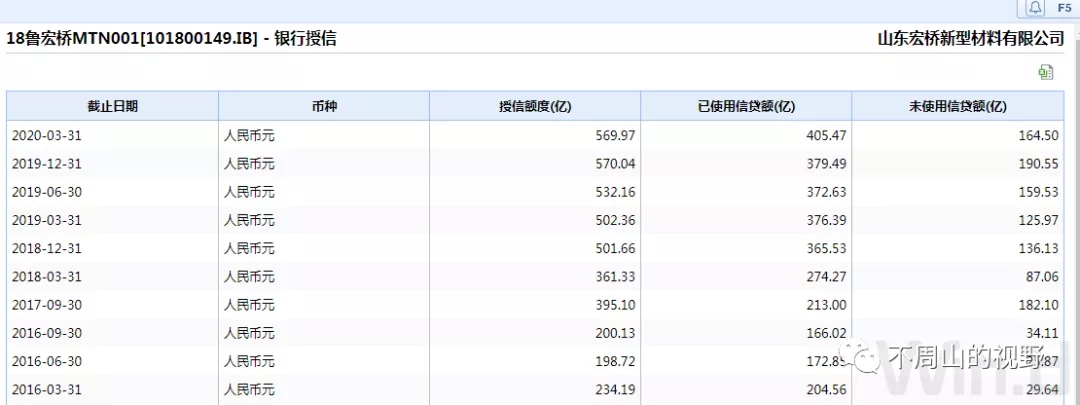Image resolution: width=1080 pixels, height=405 pixels.
Task: Click credit line value 570.04
Action: click(x=616, y=164)
